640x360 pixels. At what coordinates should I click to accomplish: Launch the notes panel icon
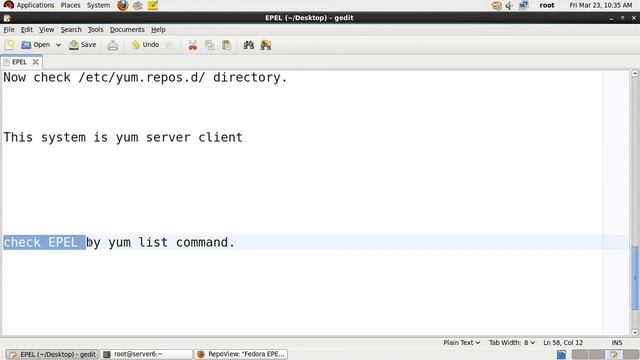tap(153, 5)
